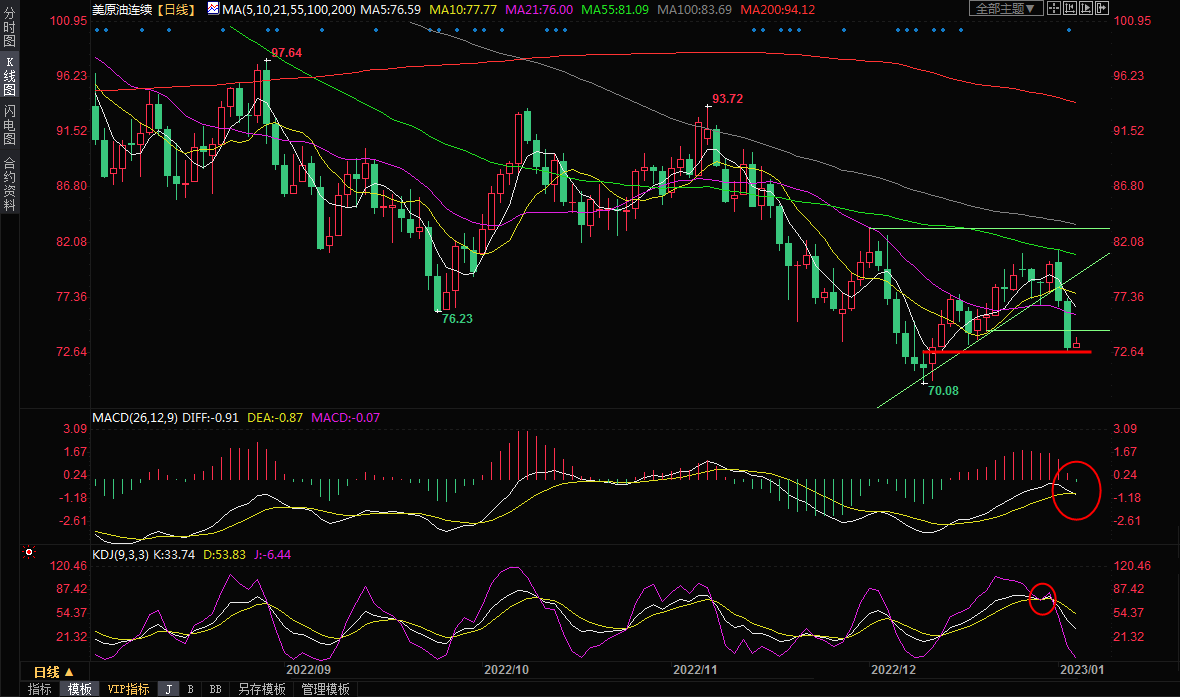
Task: Toggle the B template button
Action: pyautogui.click(x=190, y=689)
